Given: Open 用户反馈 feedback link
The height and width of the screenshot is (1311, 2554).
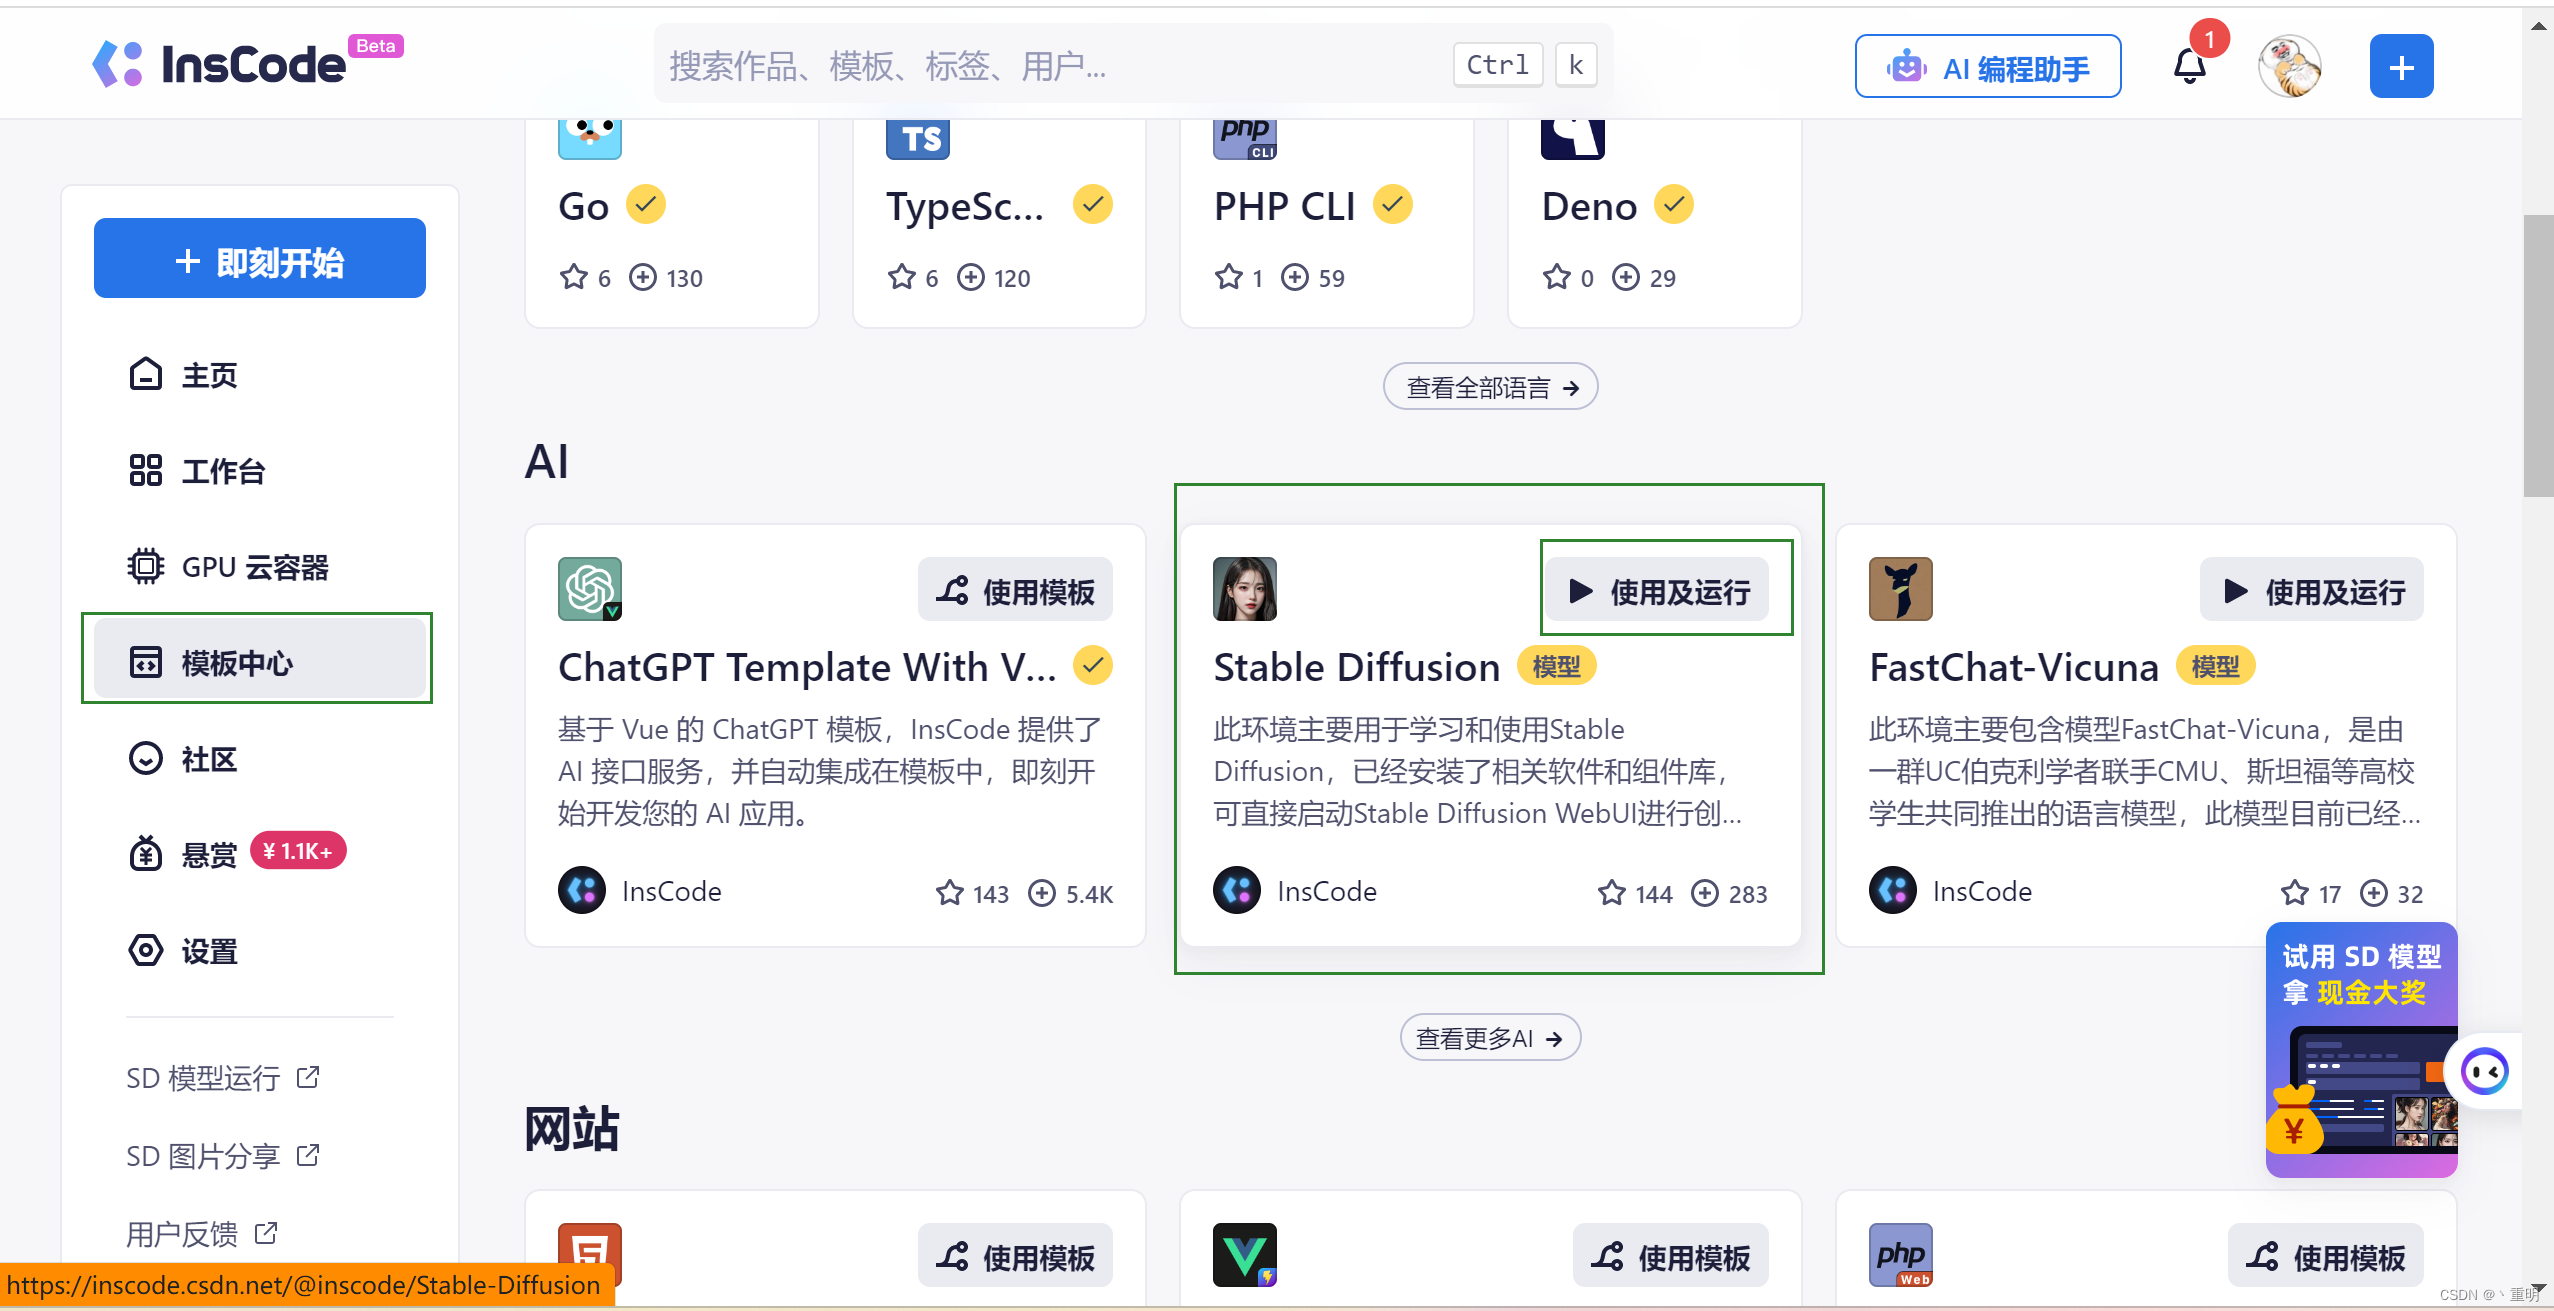Looking at the screenshot, I should point(201,1234).
